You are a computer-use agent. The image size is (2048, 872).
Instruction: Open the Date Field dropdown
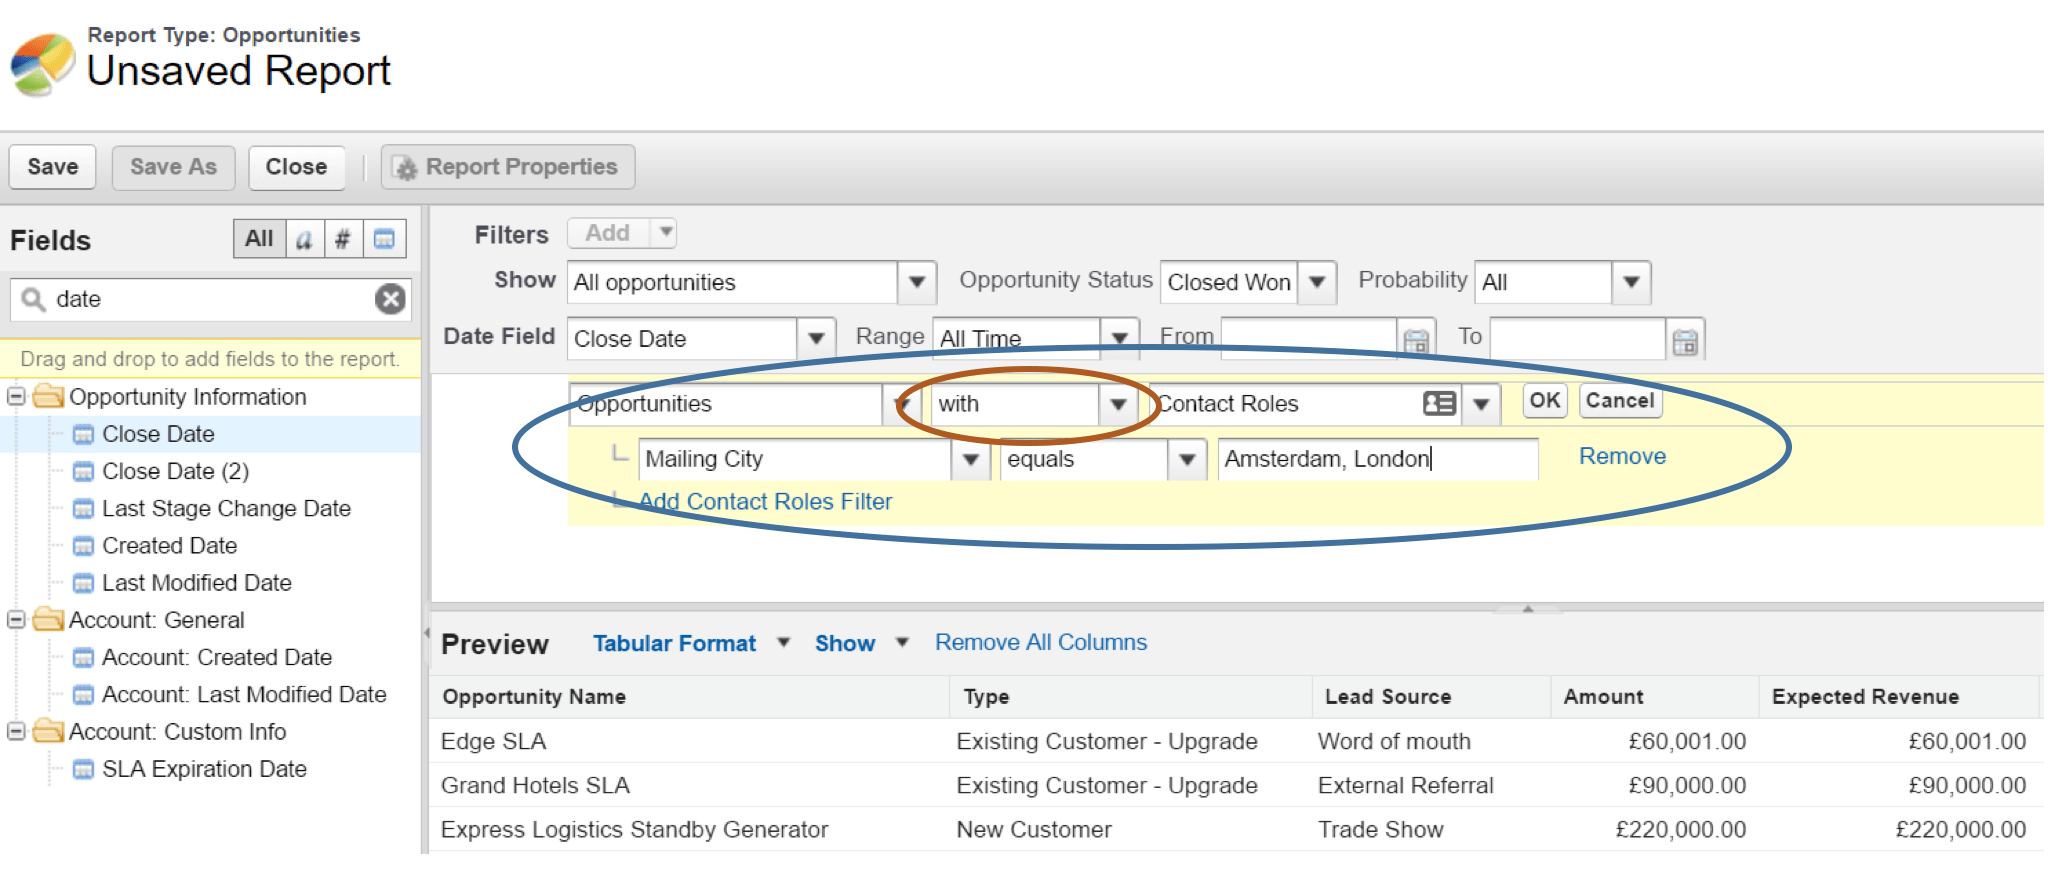(816, 339)
